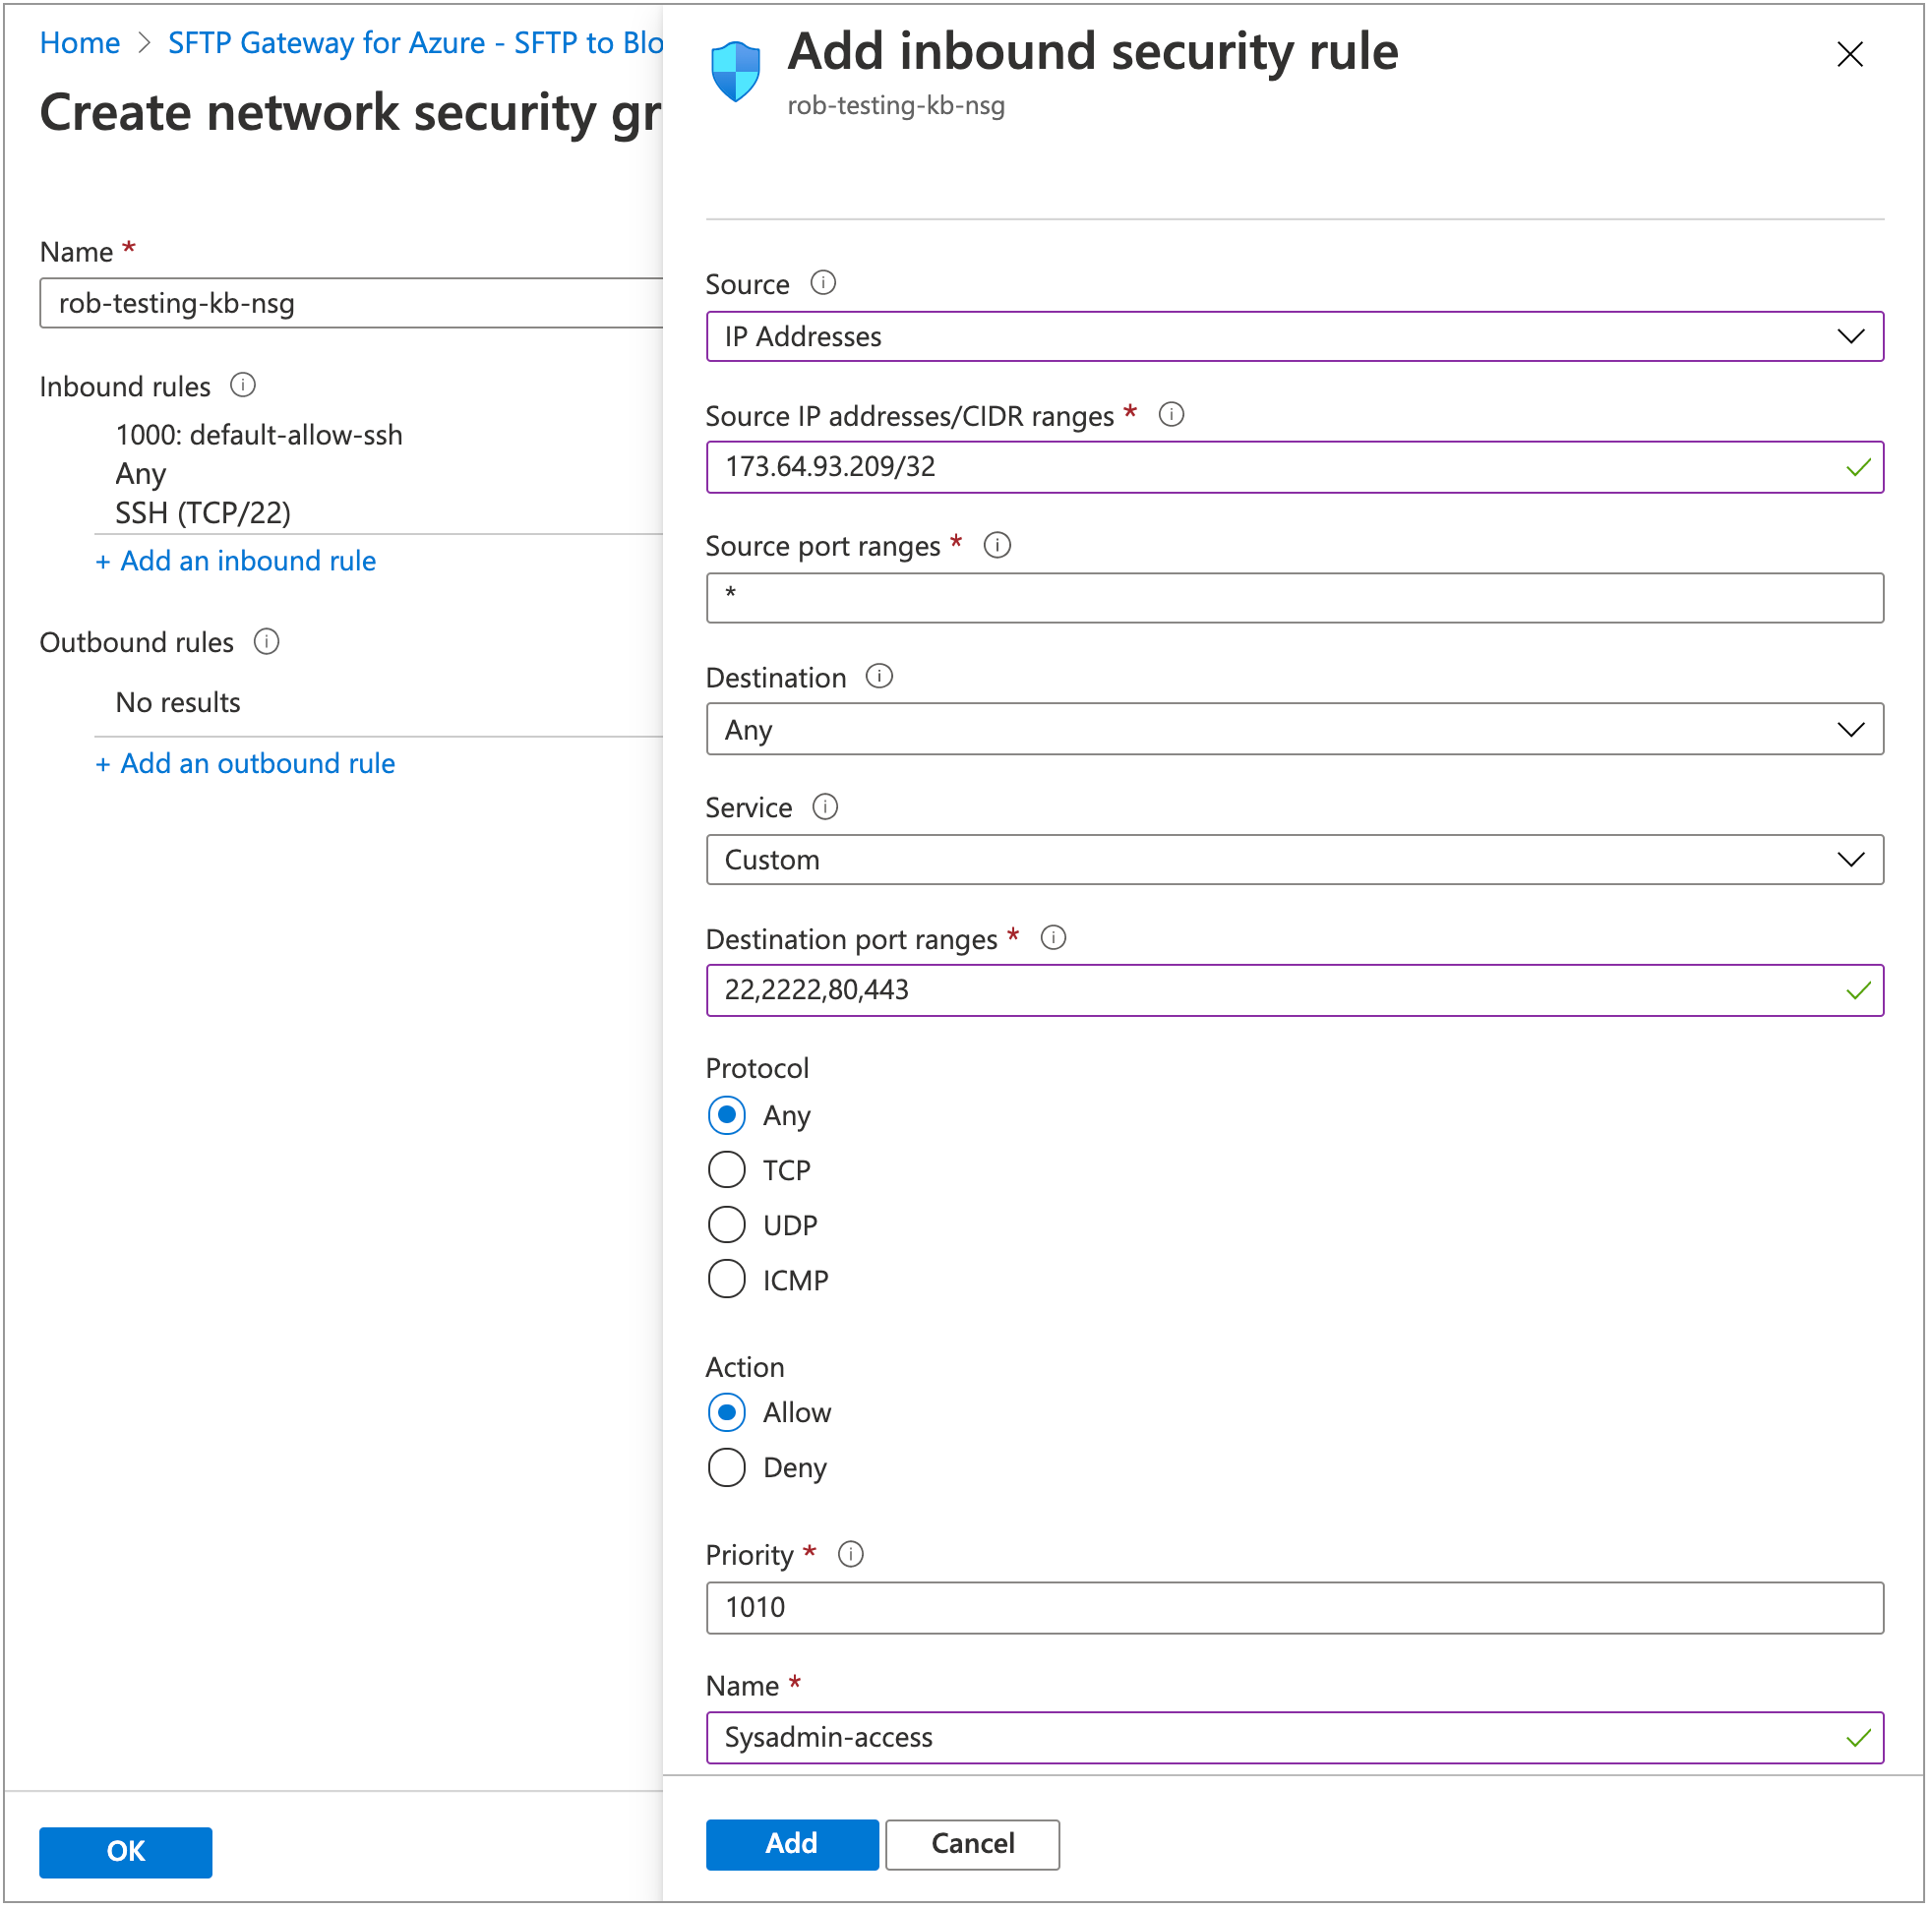Screen dimensions: 1932x1908
Task: Choose the Deny action radio button
Action: pyautogui.click(x=727, y=1468)
